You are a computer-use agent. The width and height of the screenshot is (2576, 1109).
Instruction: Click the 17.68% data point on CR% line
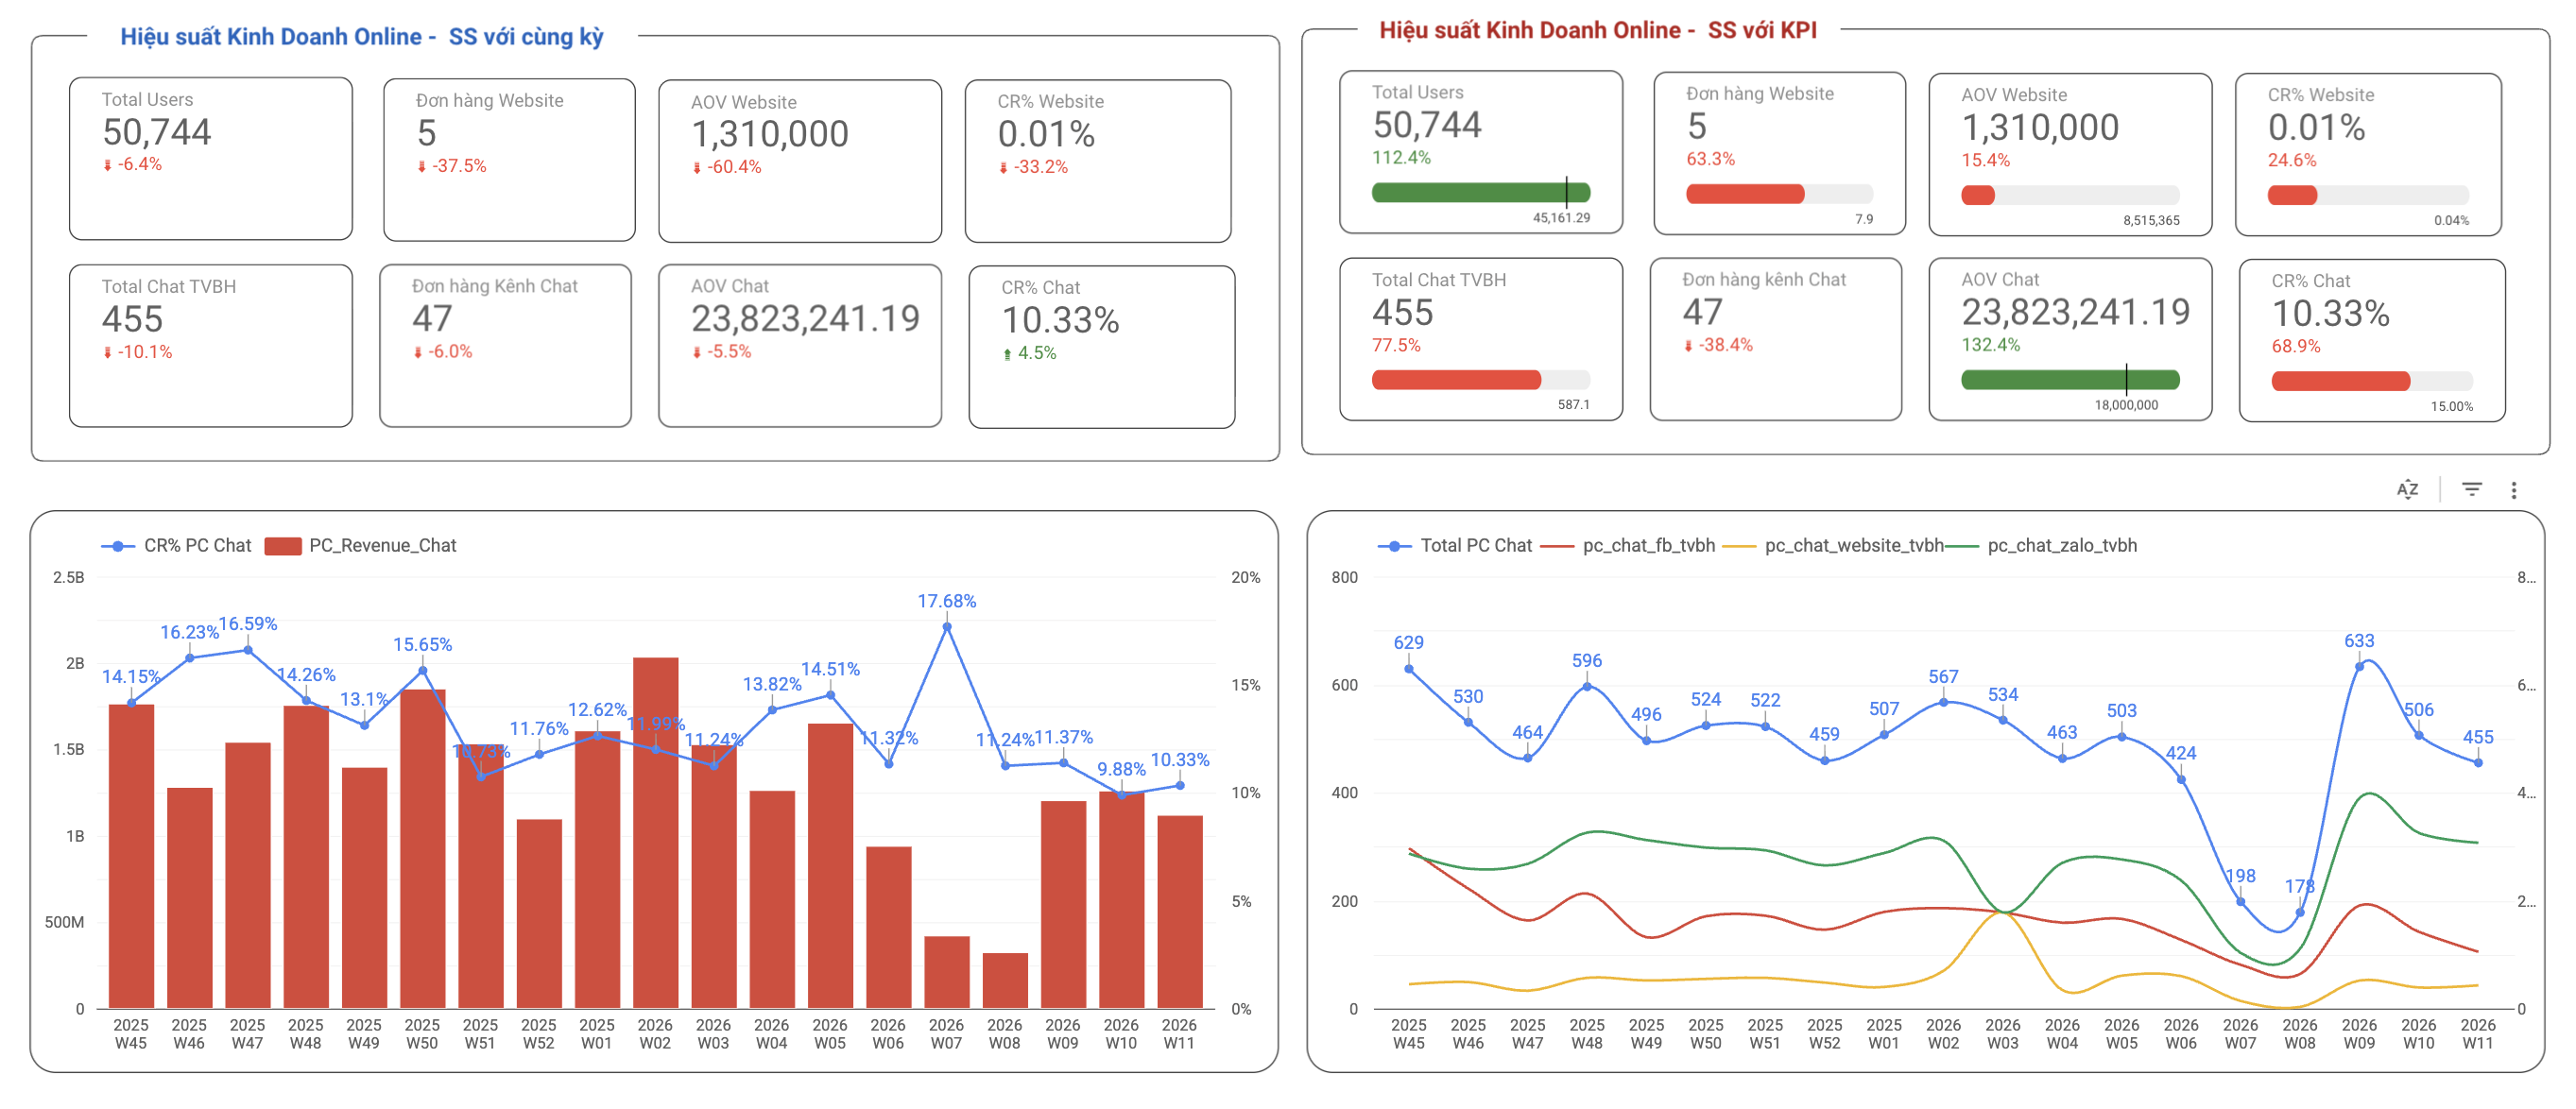click(x=946, y=628)
